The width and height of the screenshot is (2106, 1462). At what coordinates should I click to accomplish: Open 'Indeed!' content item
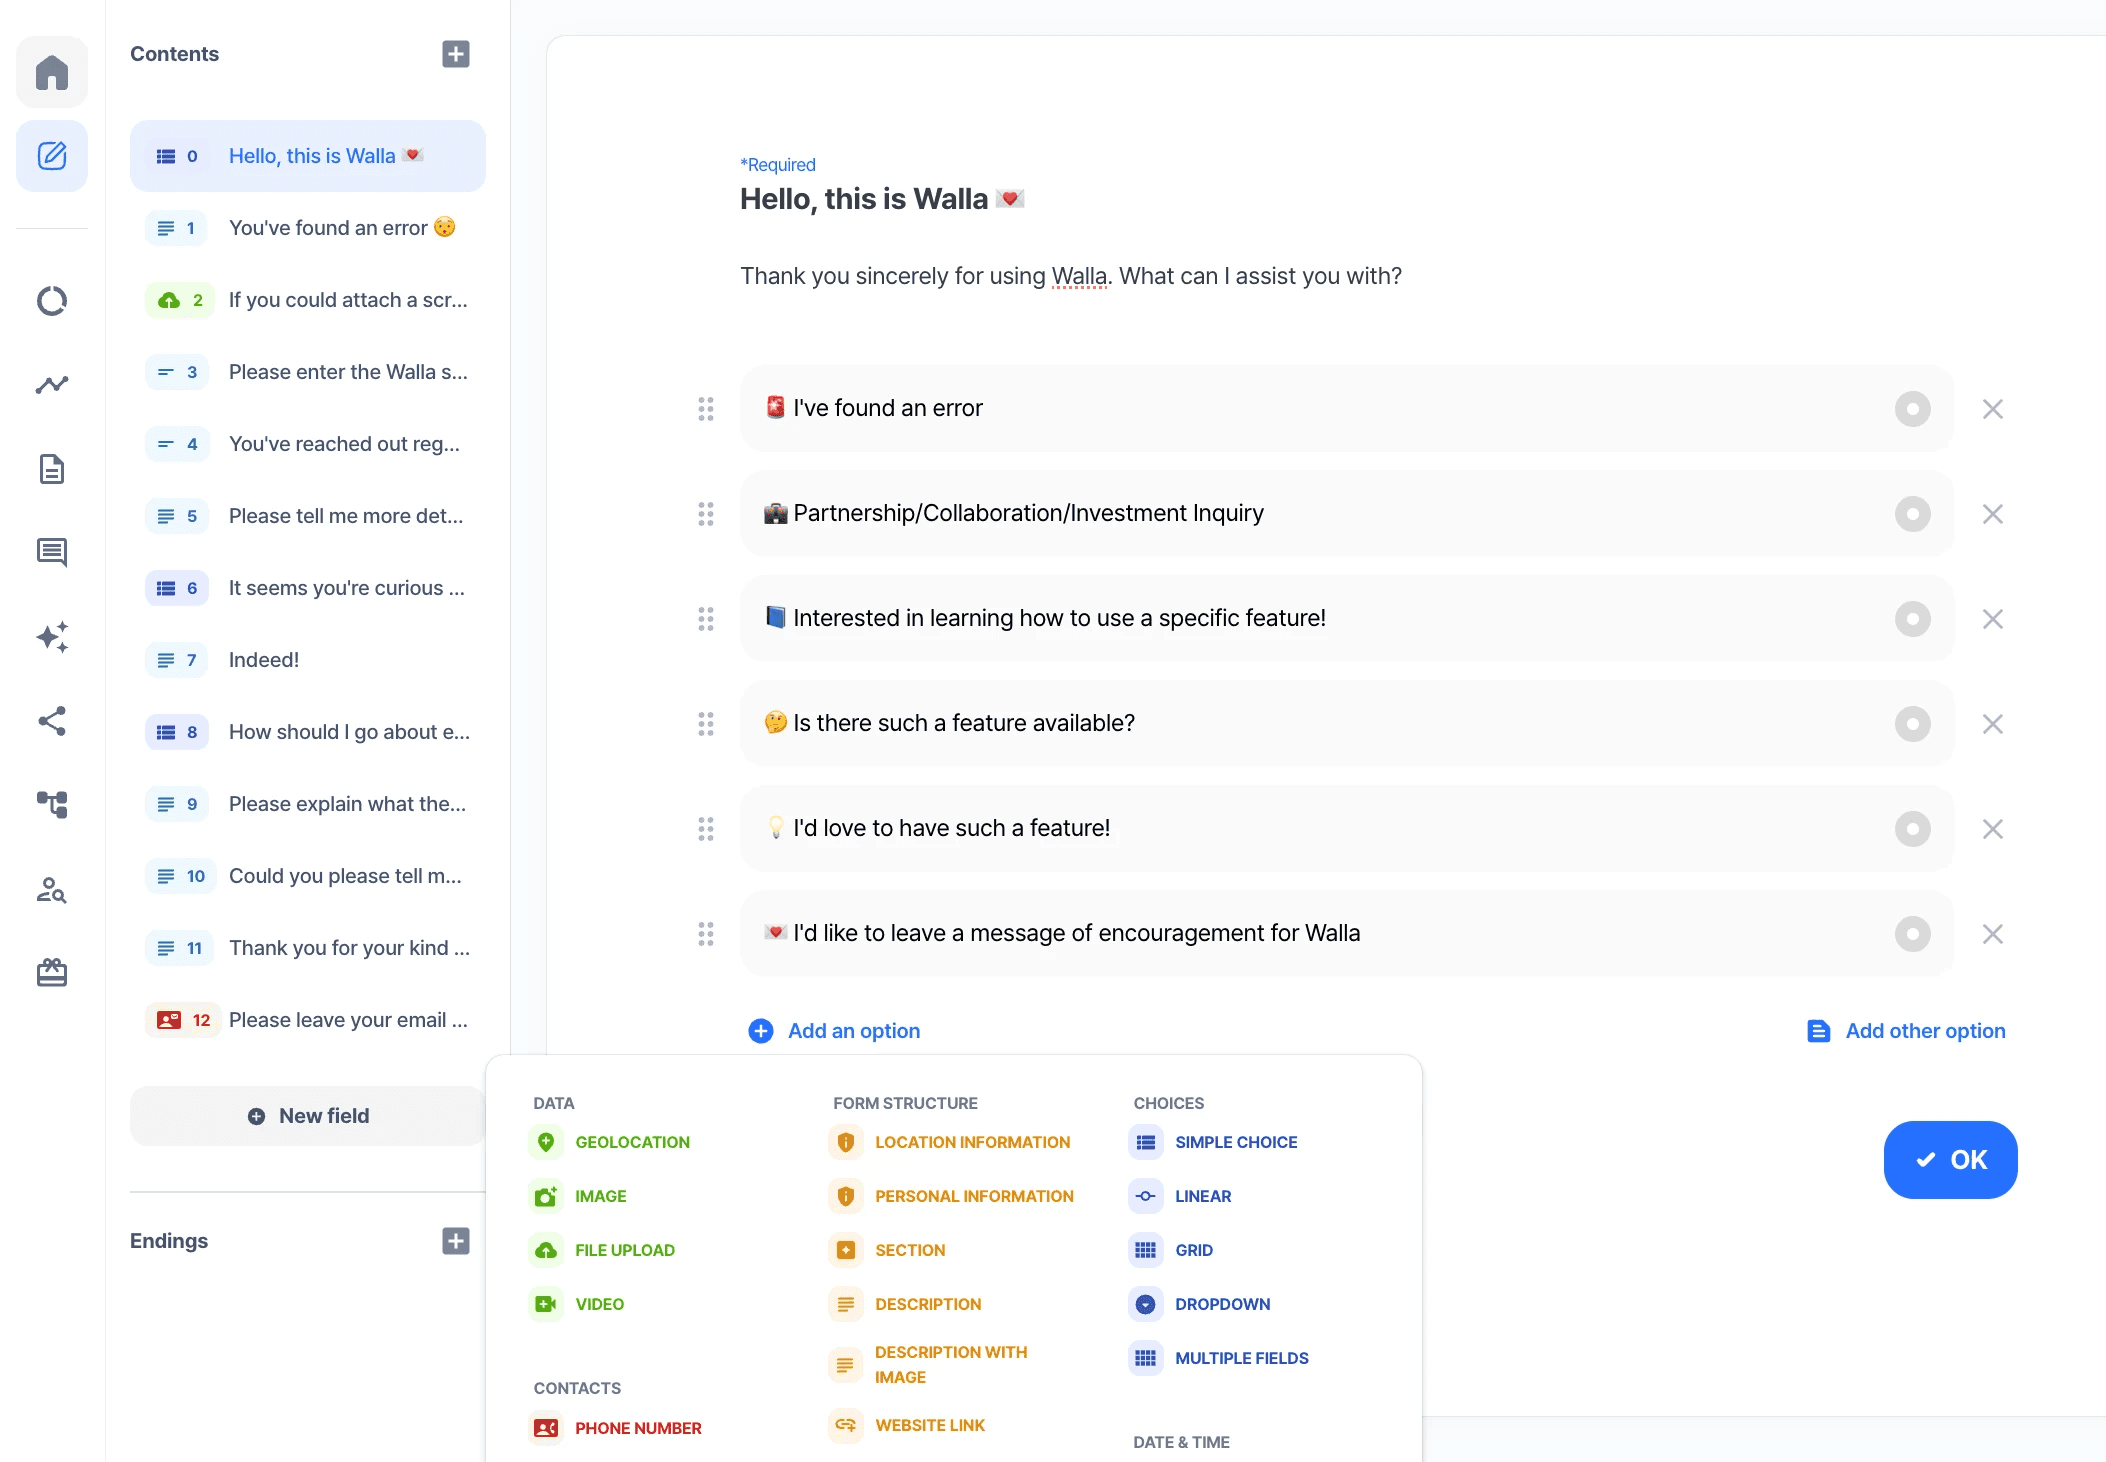tap(308, 660)
